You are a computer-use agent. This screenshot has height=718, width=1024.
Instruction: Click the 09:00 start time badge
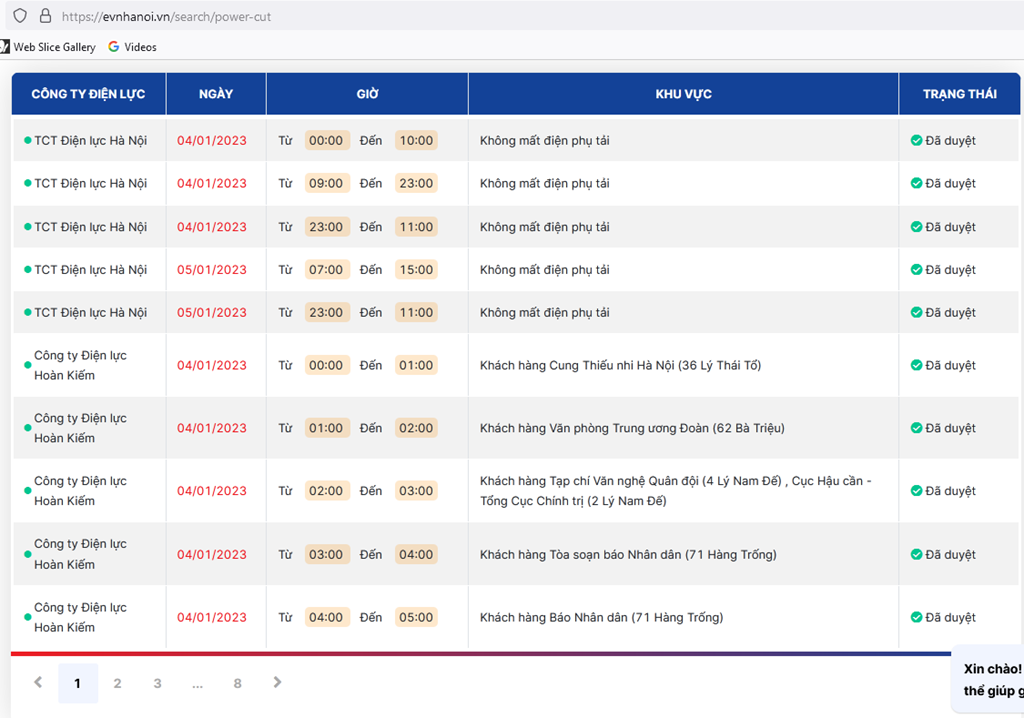[326, 184]
